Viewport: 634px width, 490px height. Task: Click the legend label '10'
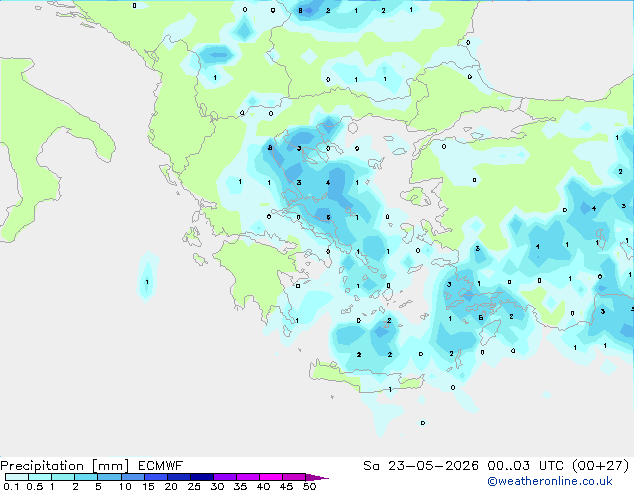click(125, 486)
